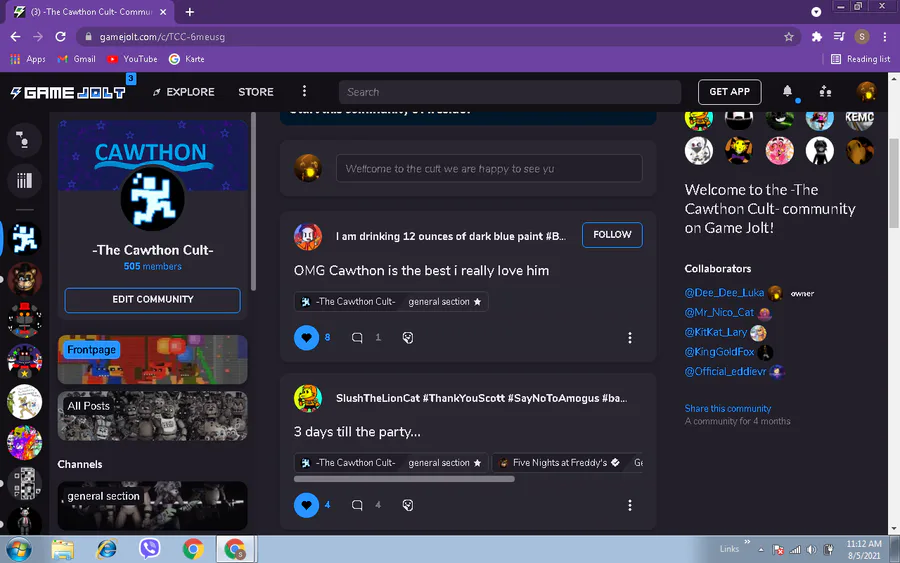Screen dimensions: 900x563
Task: Click the Search field
Action: tap(510, 92)
